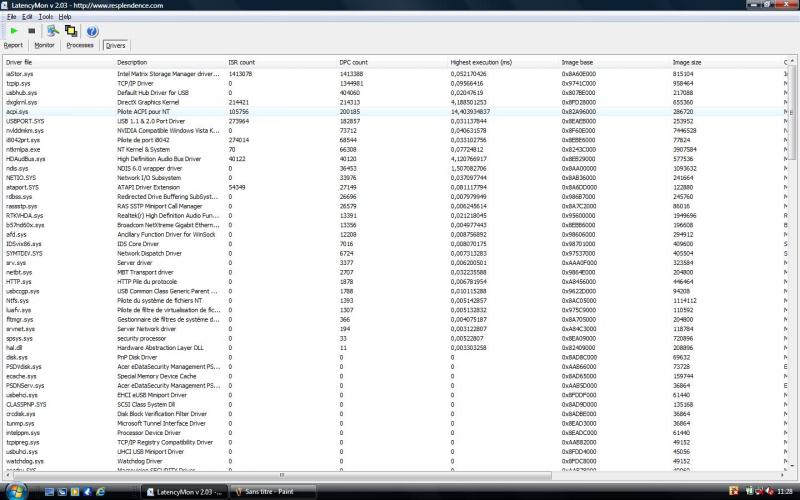The image size is (800, 500).
Task: Click the 'Hardware Abstraction Layer DLL' description
Action: pos(160,348)
